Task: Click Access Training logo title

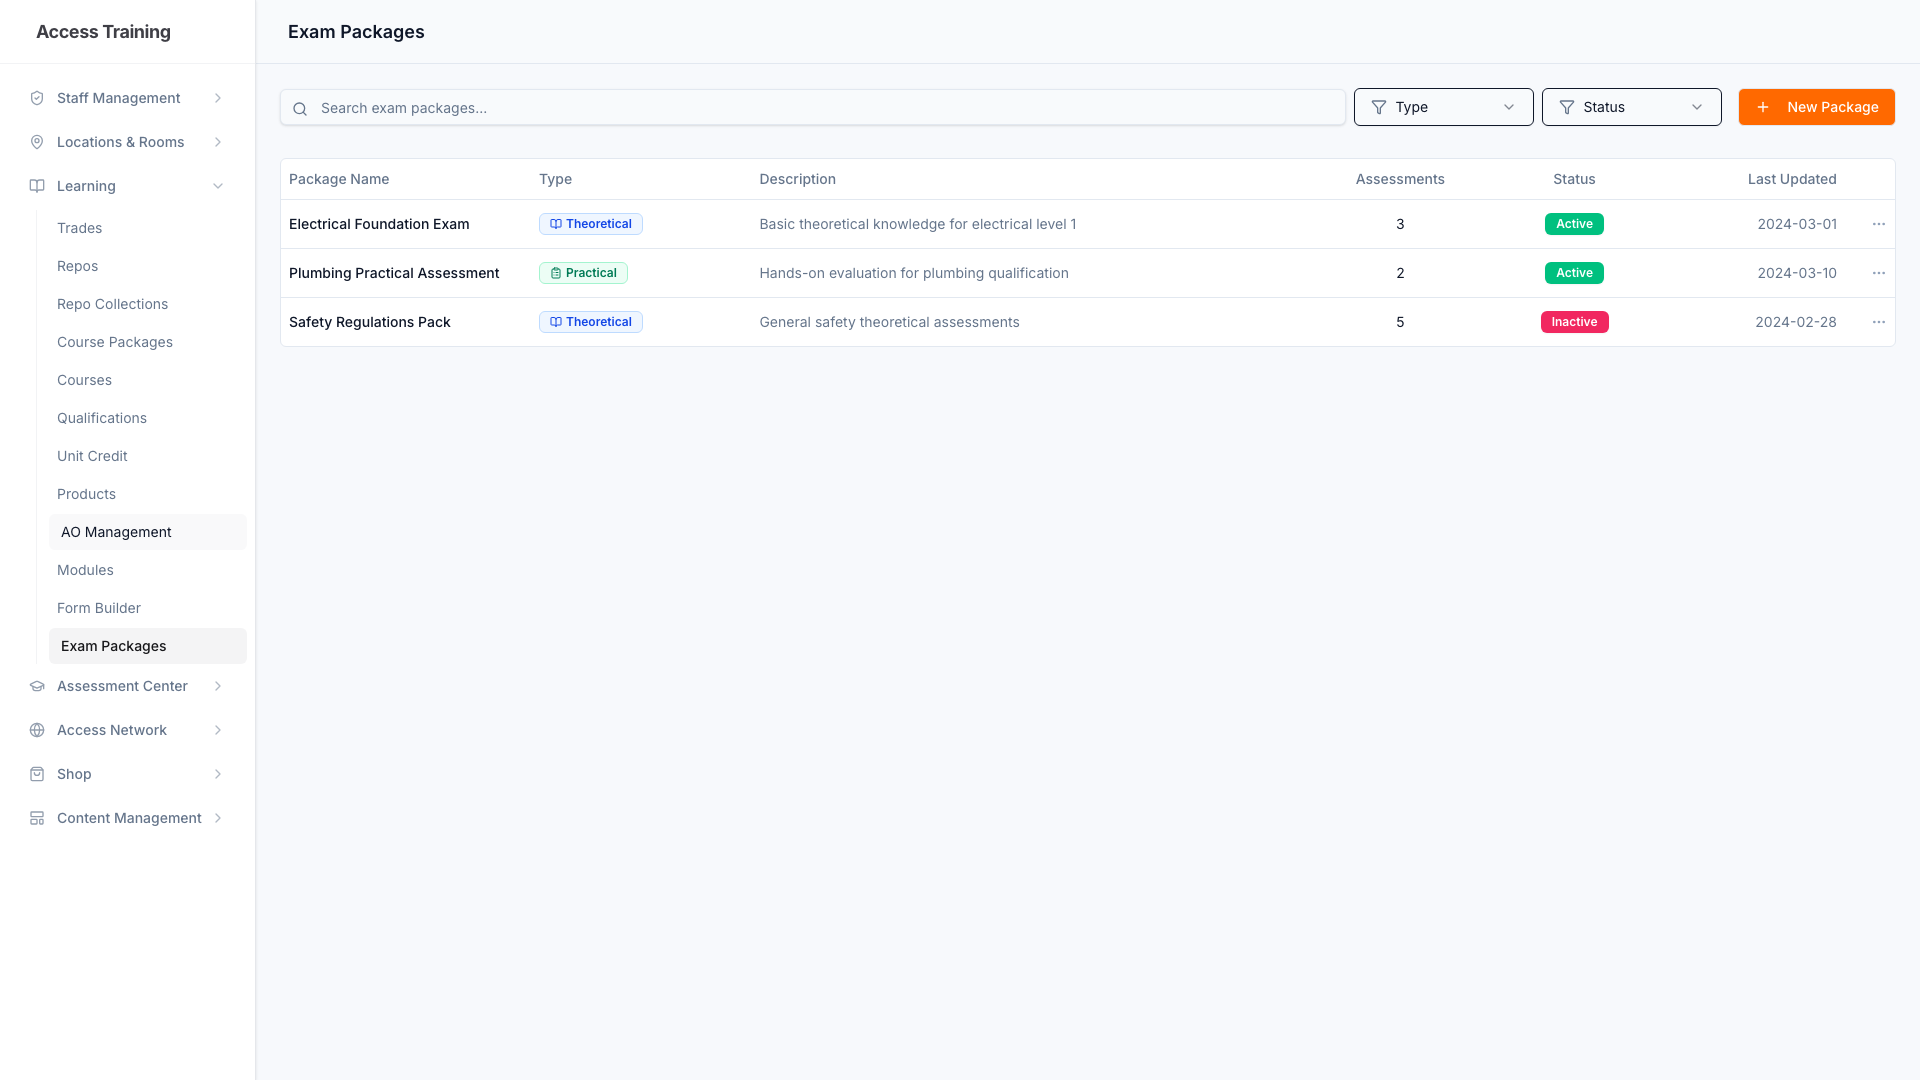Action: (103, 32)
